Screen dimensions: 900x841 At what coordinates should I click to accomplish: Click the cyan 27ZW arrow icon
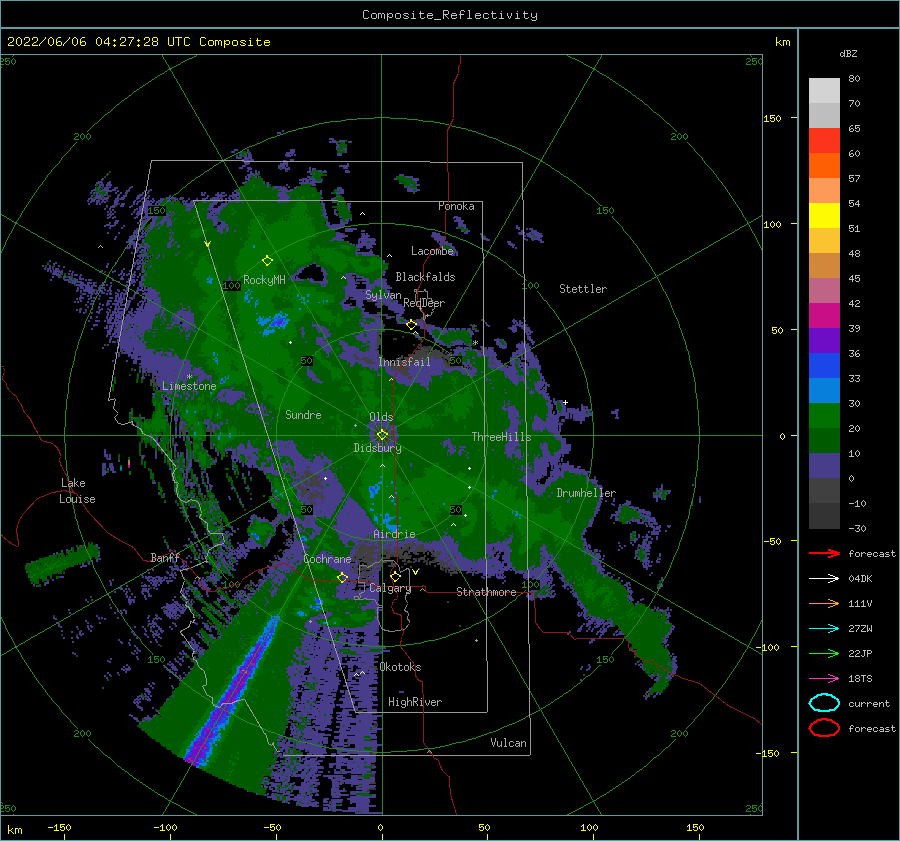pos(824,629)
